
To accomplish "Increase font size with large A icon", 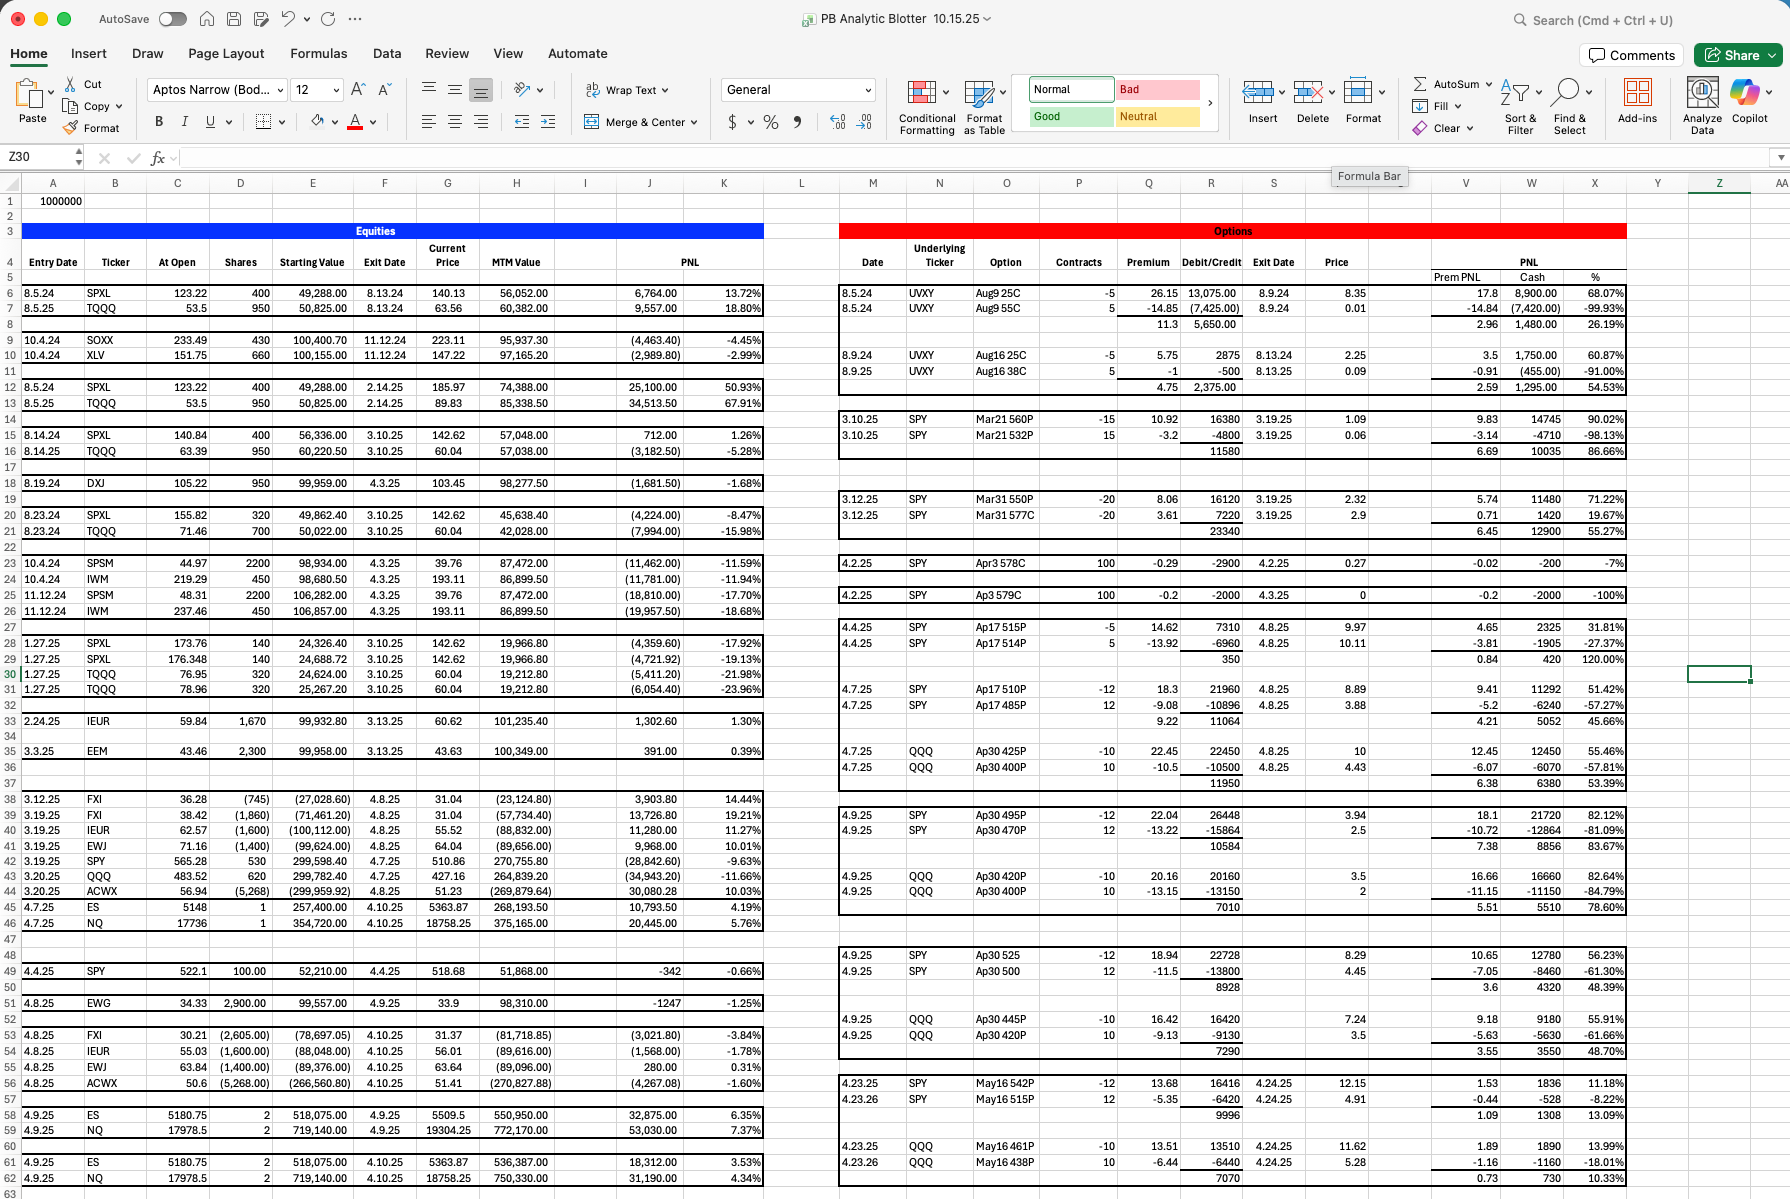I will click(x=358, y=90).
